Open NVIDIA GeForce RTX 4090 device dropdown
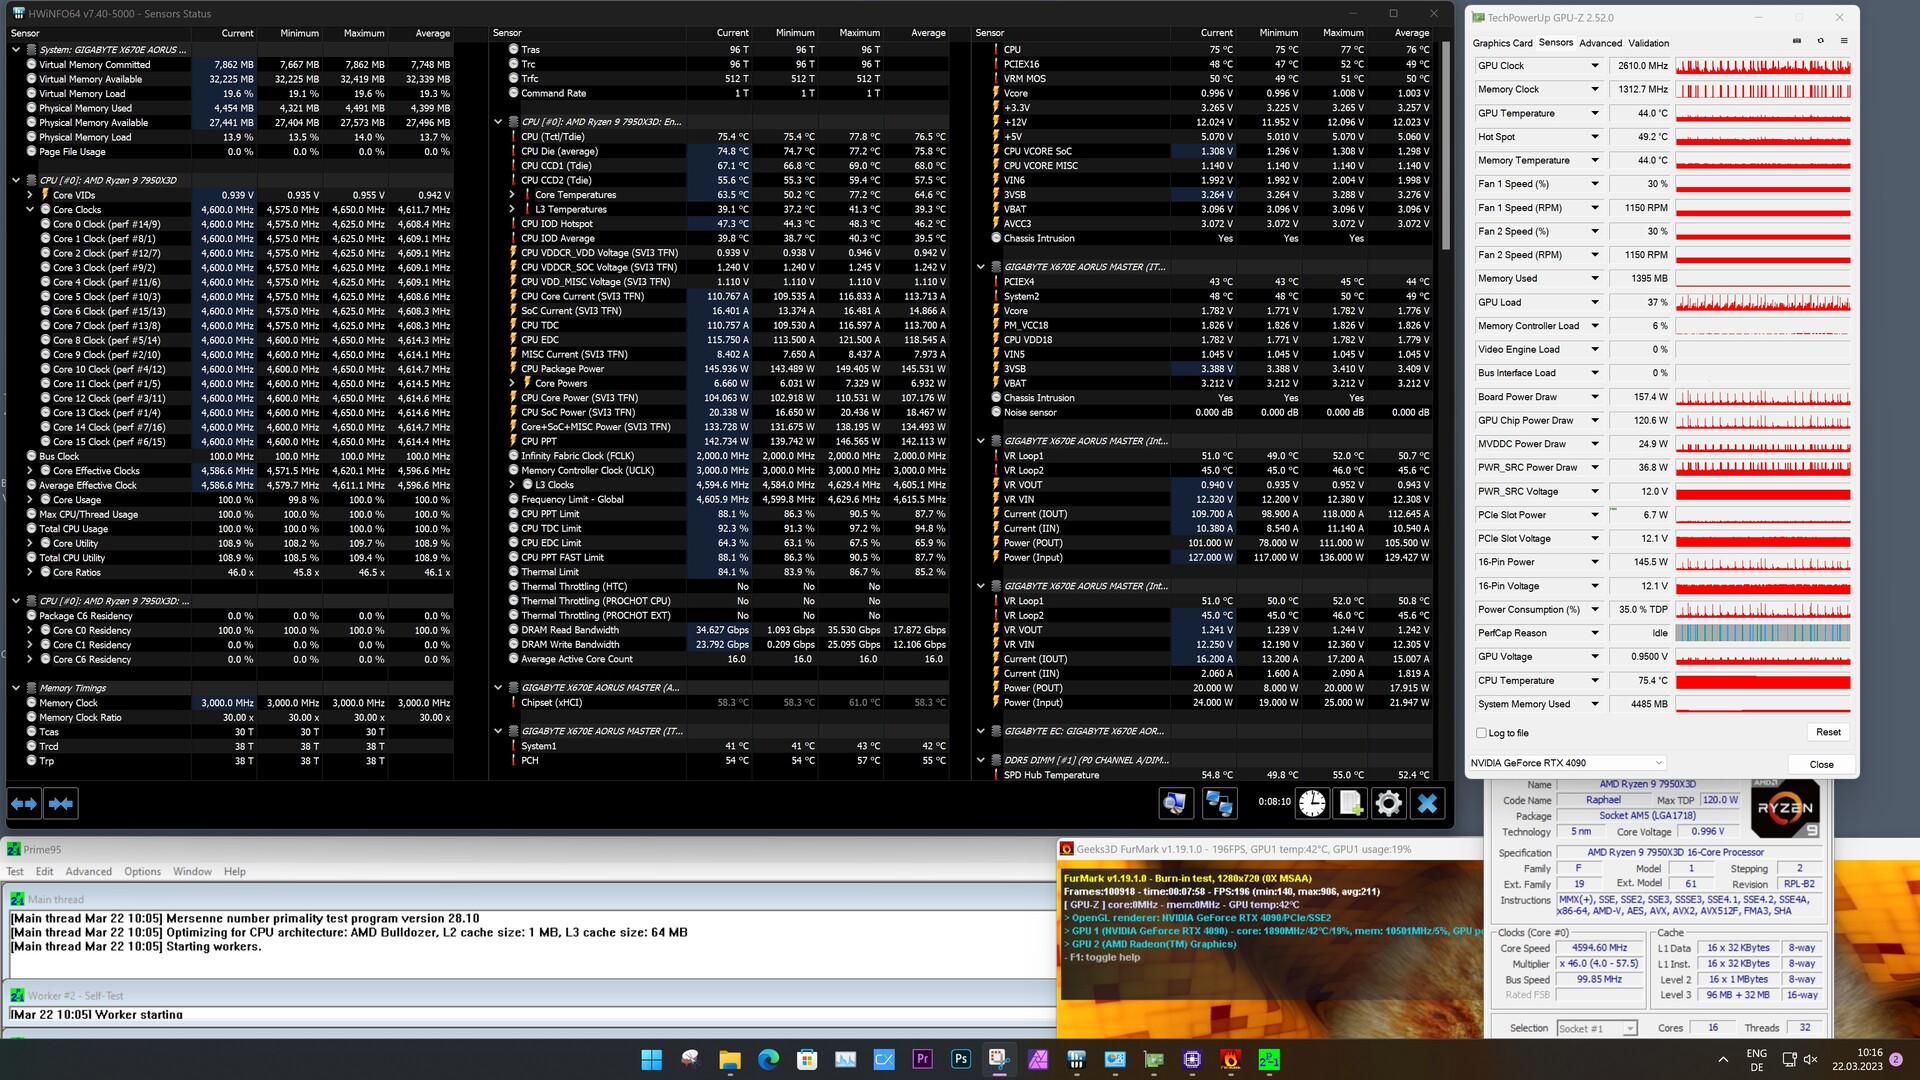 pos(1567,763)
